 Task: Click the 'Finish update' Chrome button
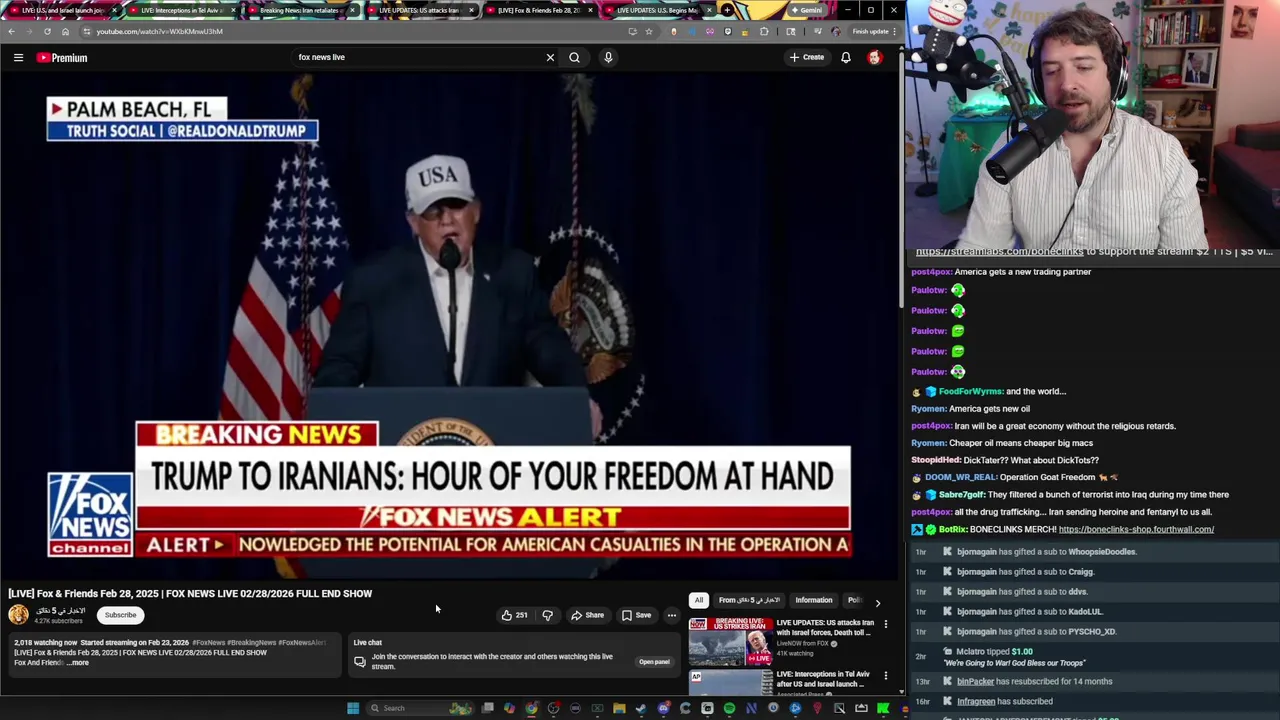pos(875,31)
